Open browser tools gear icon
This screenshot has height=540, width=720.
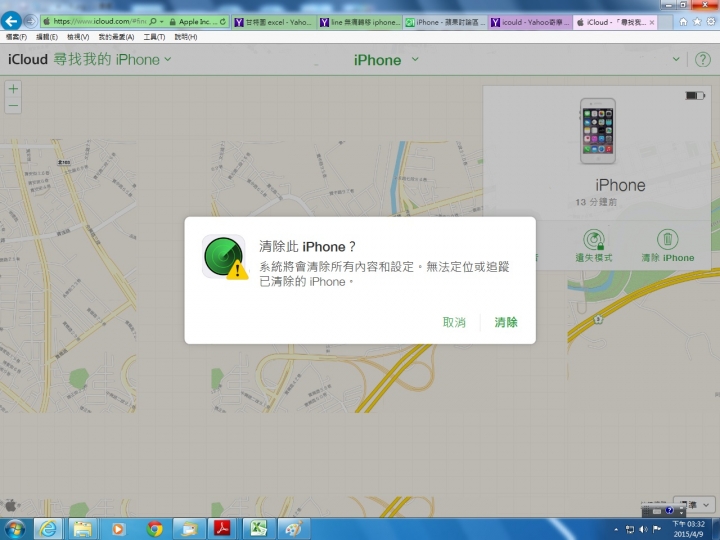[711, 22]
